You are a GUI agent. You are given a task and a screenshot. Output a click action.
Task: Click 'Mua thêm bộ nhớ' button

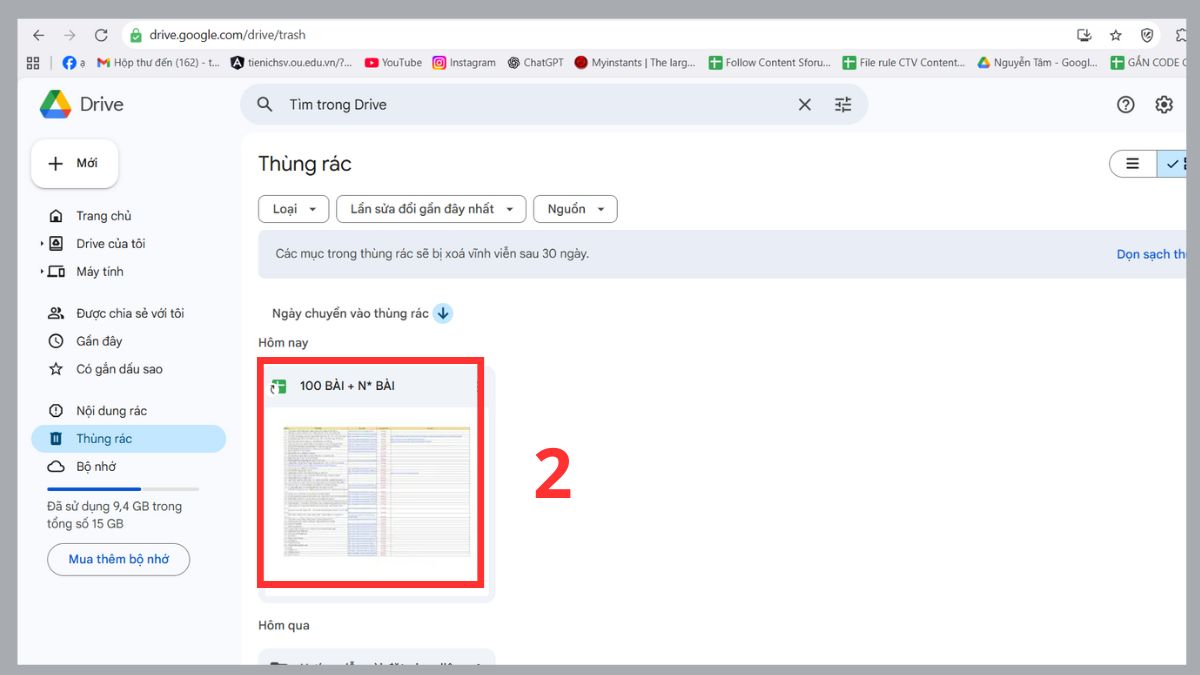118,559
